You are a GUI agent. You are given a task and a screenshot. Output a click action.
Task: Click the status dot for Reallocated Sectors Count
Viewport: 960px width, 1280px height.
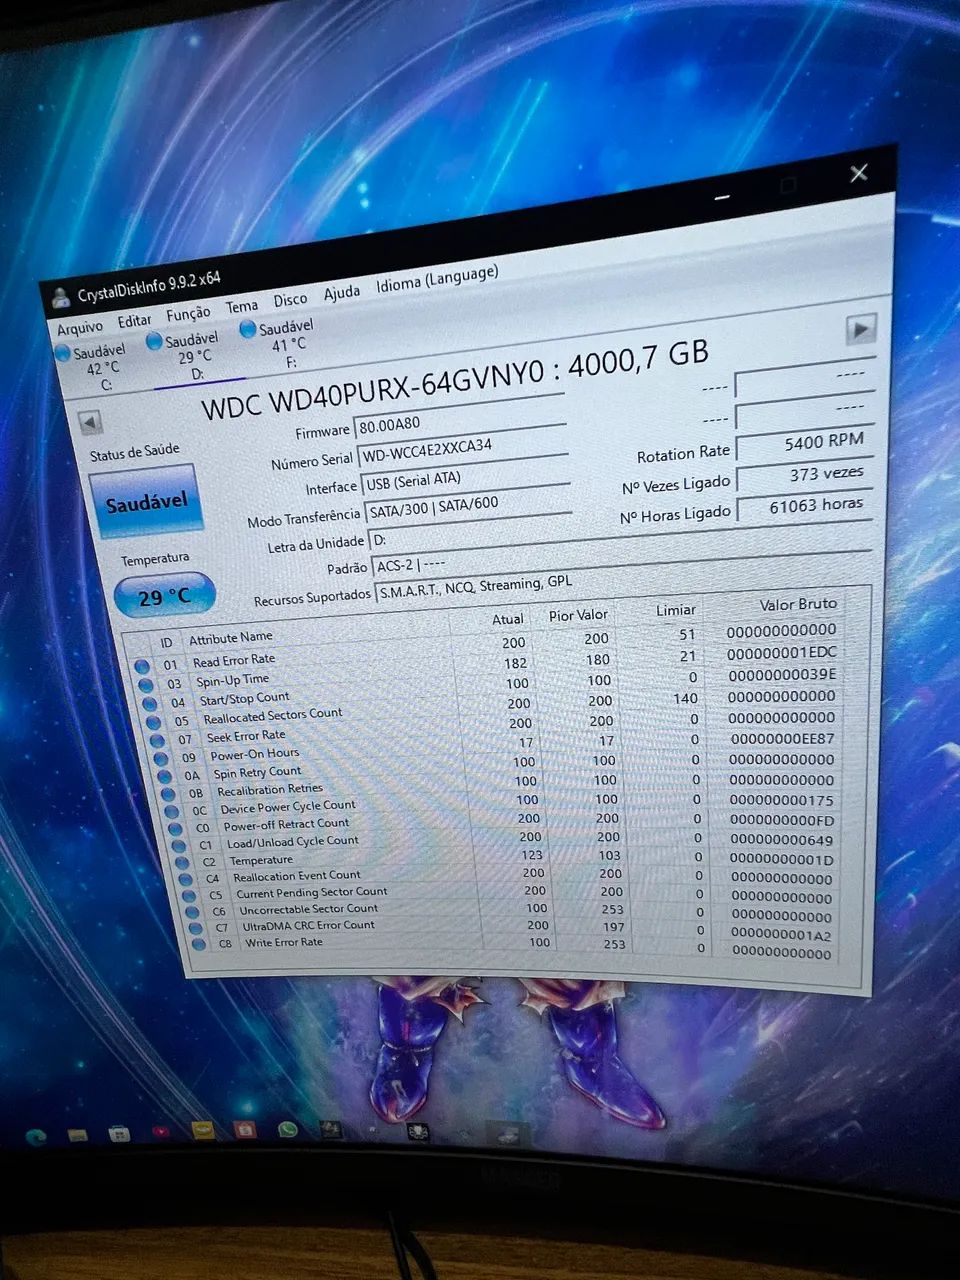tap(154, 722)
